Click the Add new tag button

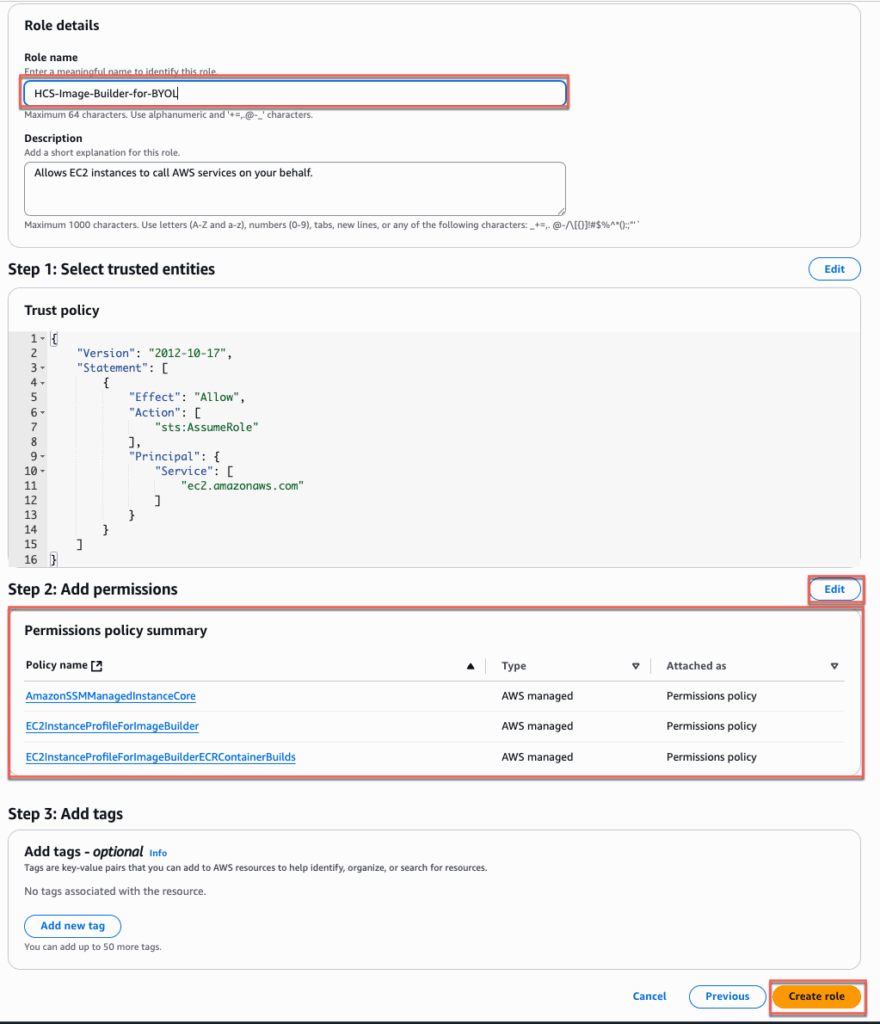(x=72, y=926)
